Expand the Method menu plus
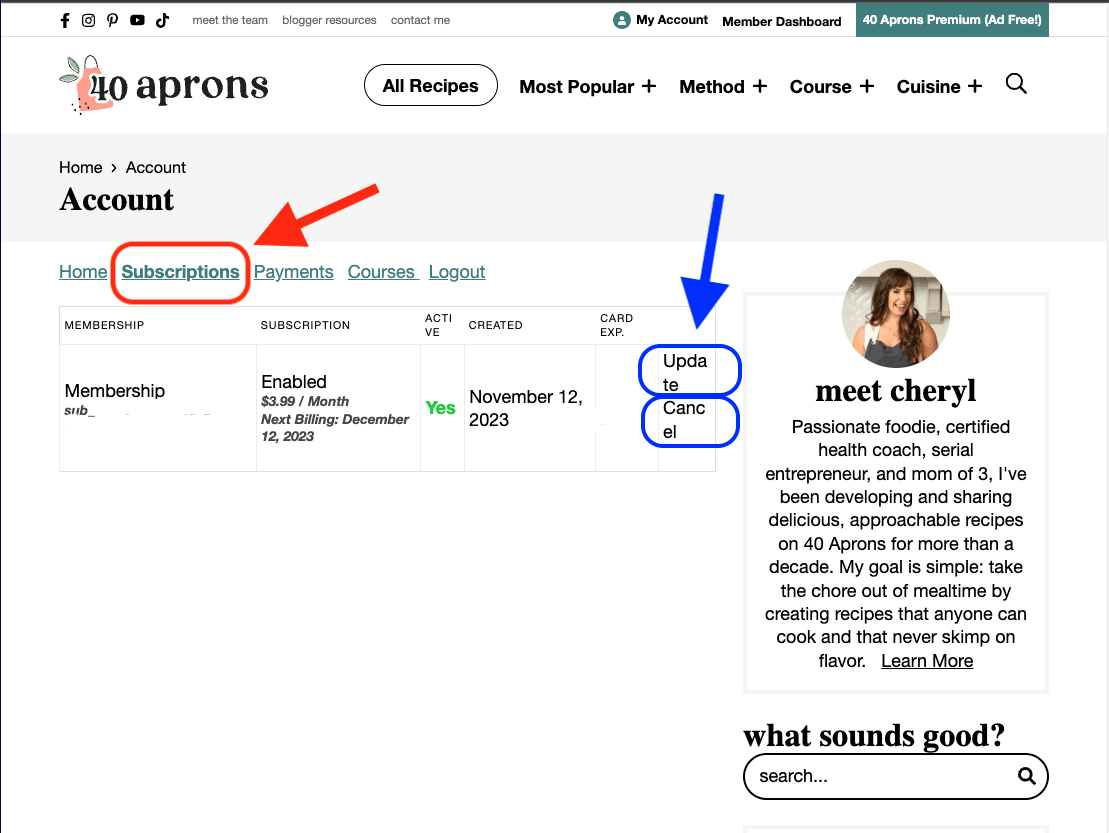1109x833 pixels. point(760,86)
